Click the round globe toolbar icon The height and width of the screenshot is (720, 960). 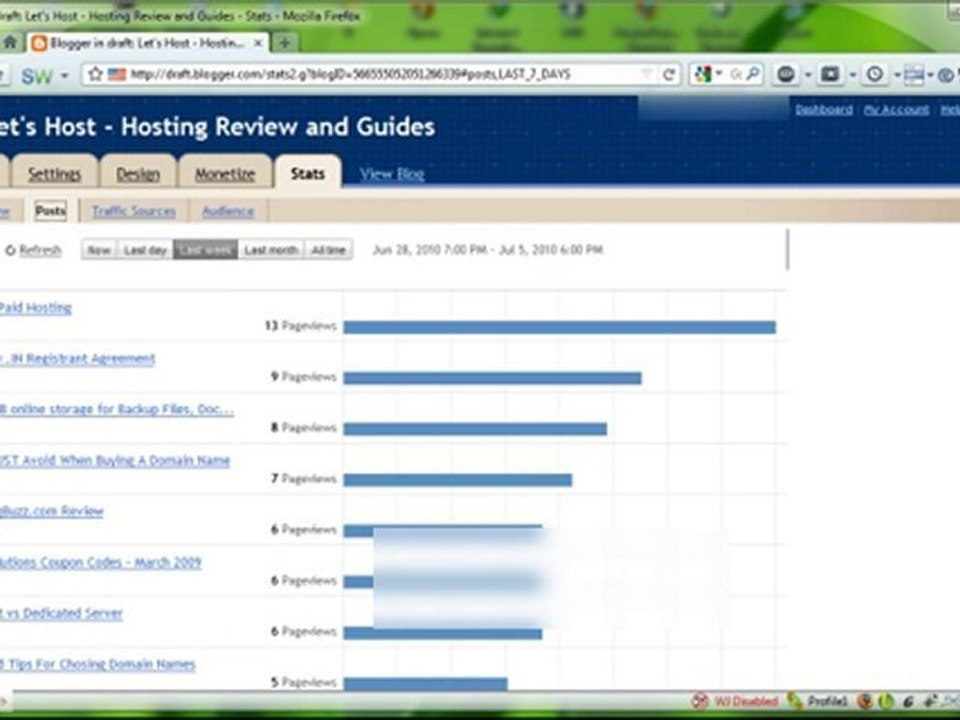pos(786,75)
